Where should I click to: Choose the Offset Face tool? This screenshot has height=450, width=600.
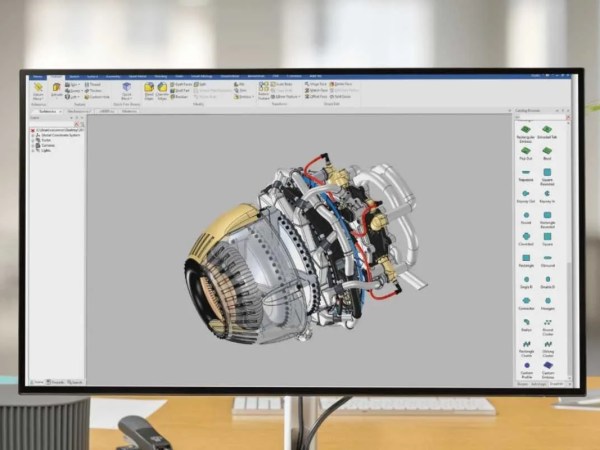click(x=316, y=96)
